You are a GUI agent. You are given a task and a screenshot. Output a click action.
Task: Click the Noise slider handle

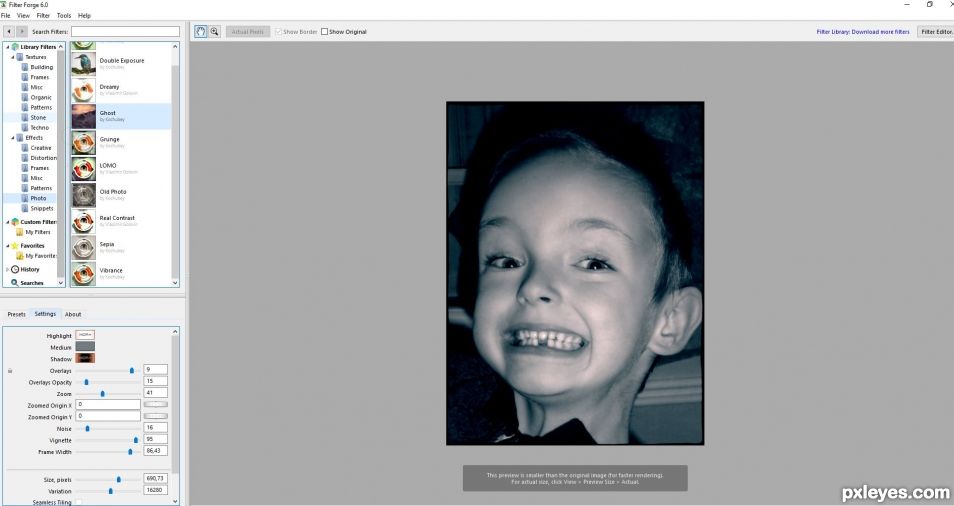(x=88, y=429)
